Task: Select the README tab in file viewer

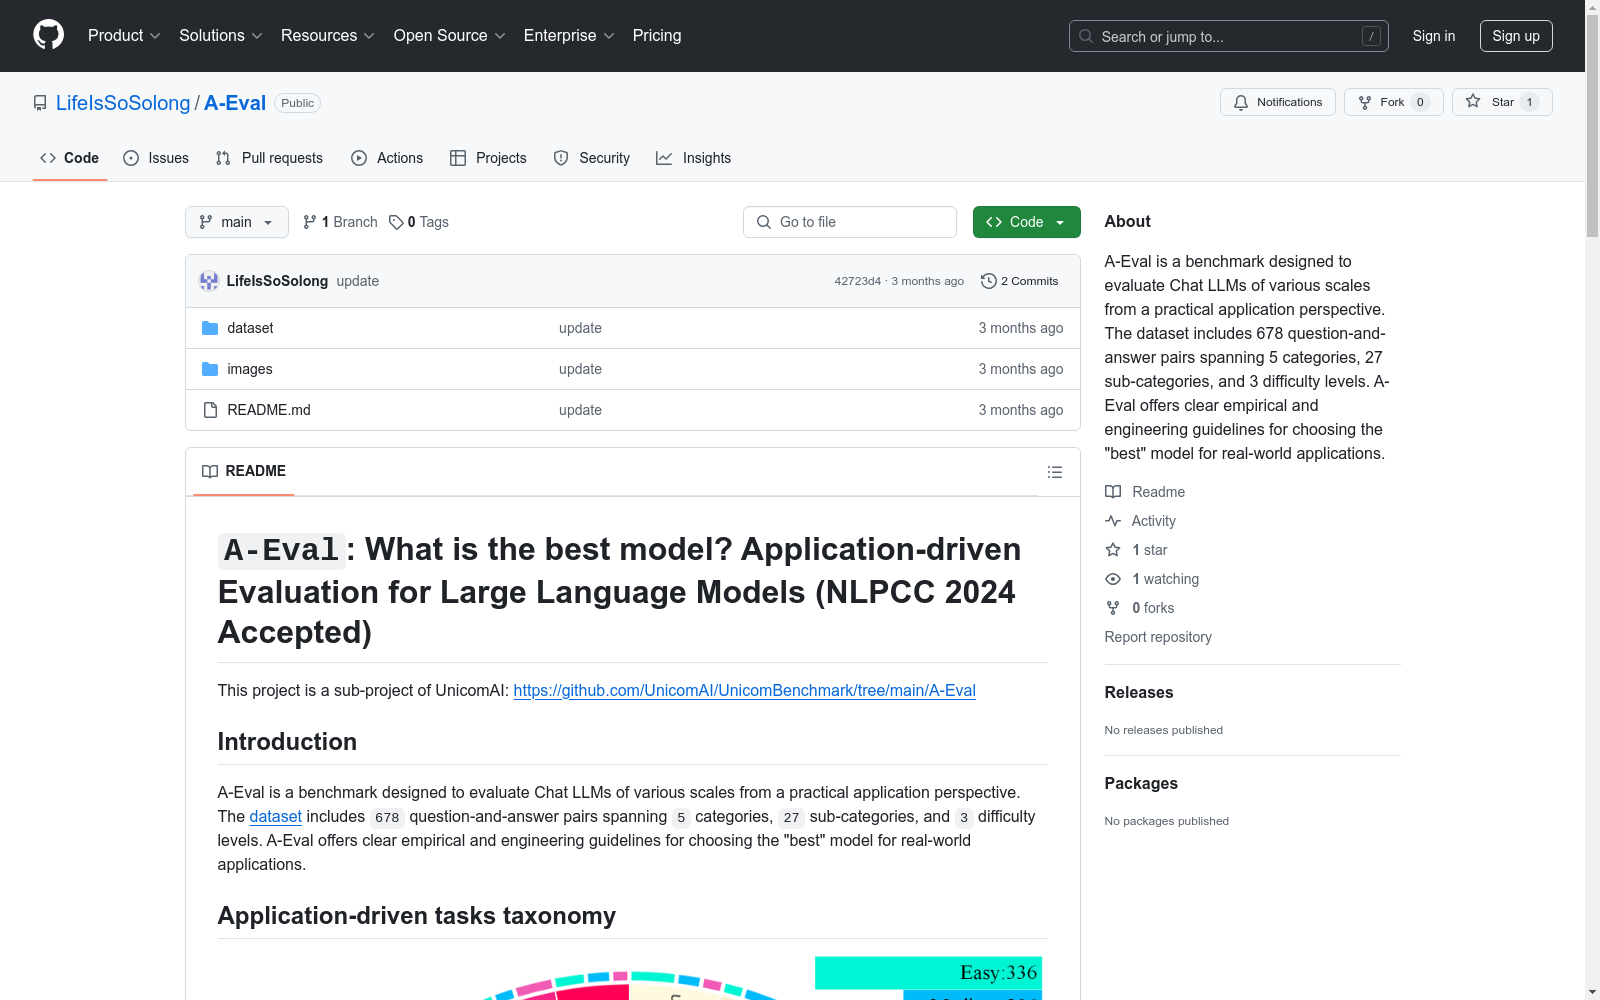Action: [x=244, y=471]
